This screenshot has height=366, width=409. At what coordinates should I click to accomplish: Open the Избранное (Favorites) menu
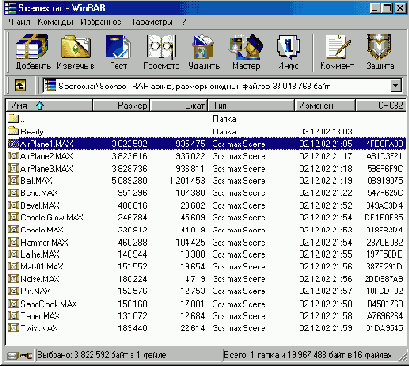(x=101, y=22)
